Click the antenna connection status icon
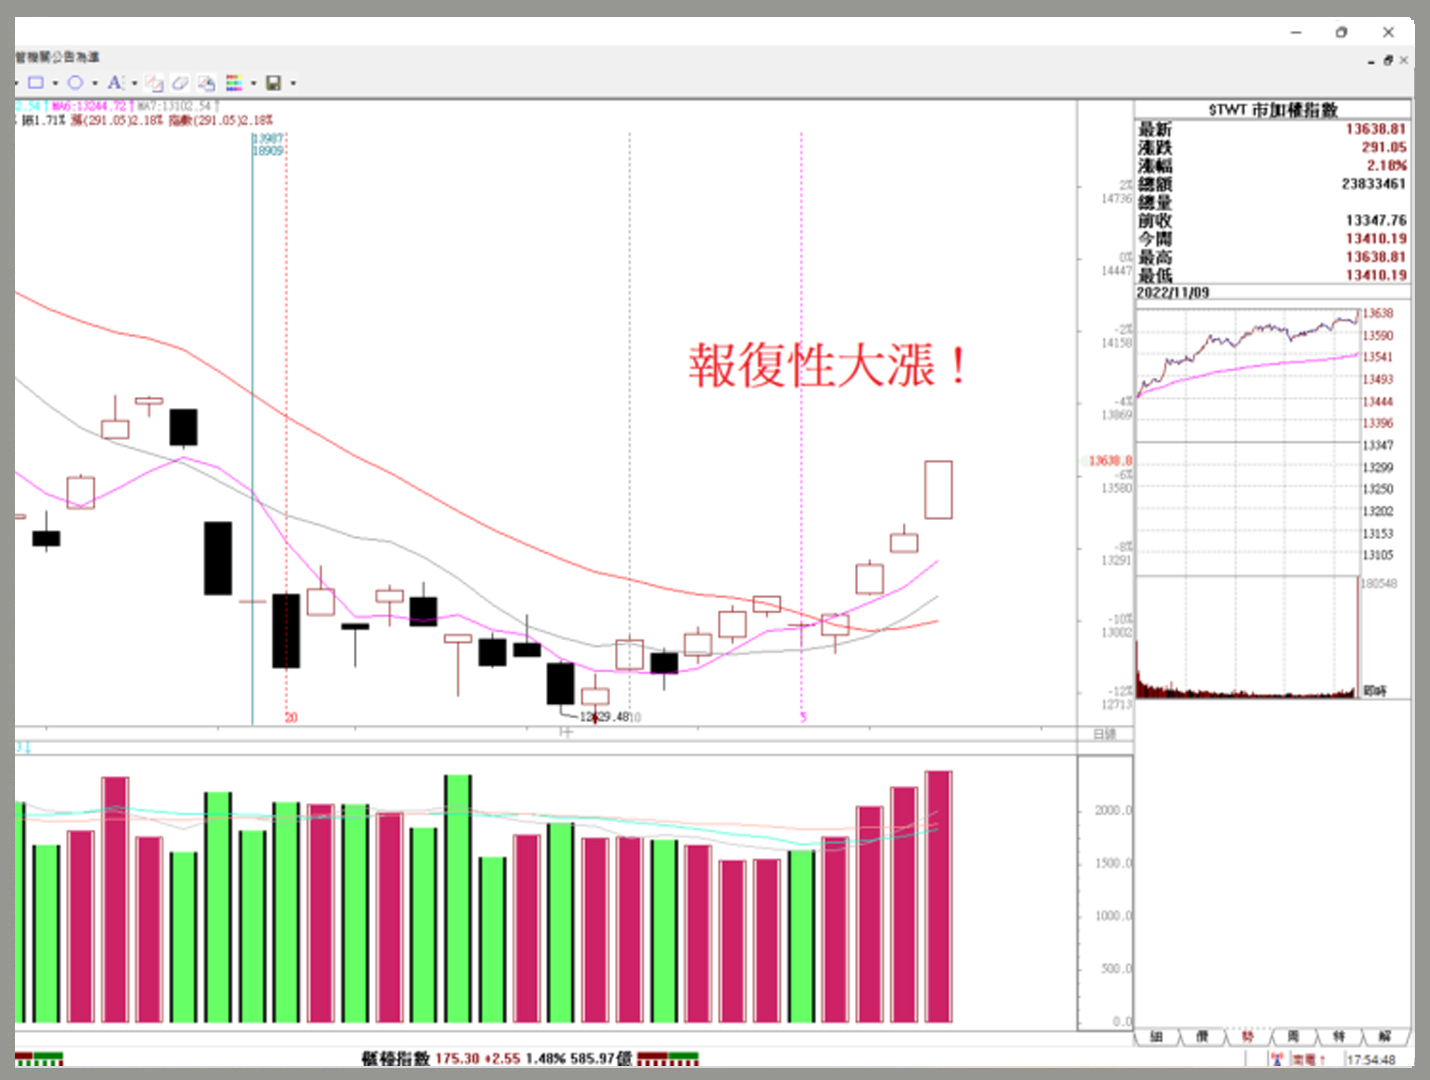1430x1080 pixels. pos(1277,1059)
